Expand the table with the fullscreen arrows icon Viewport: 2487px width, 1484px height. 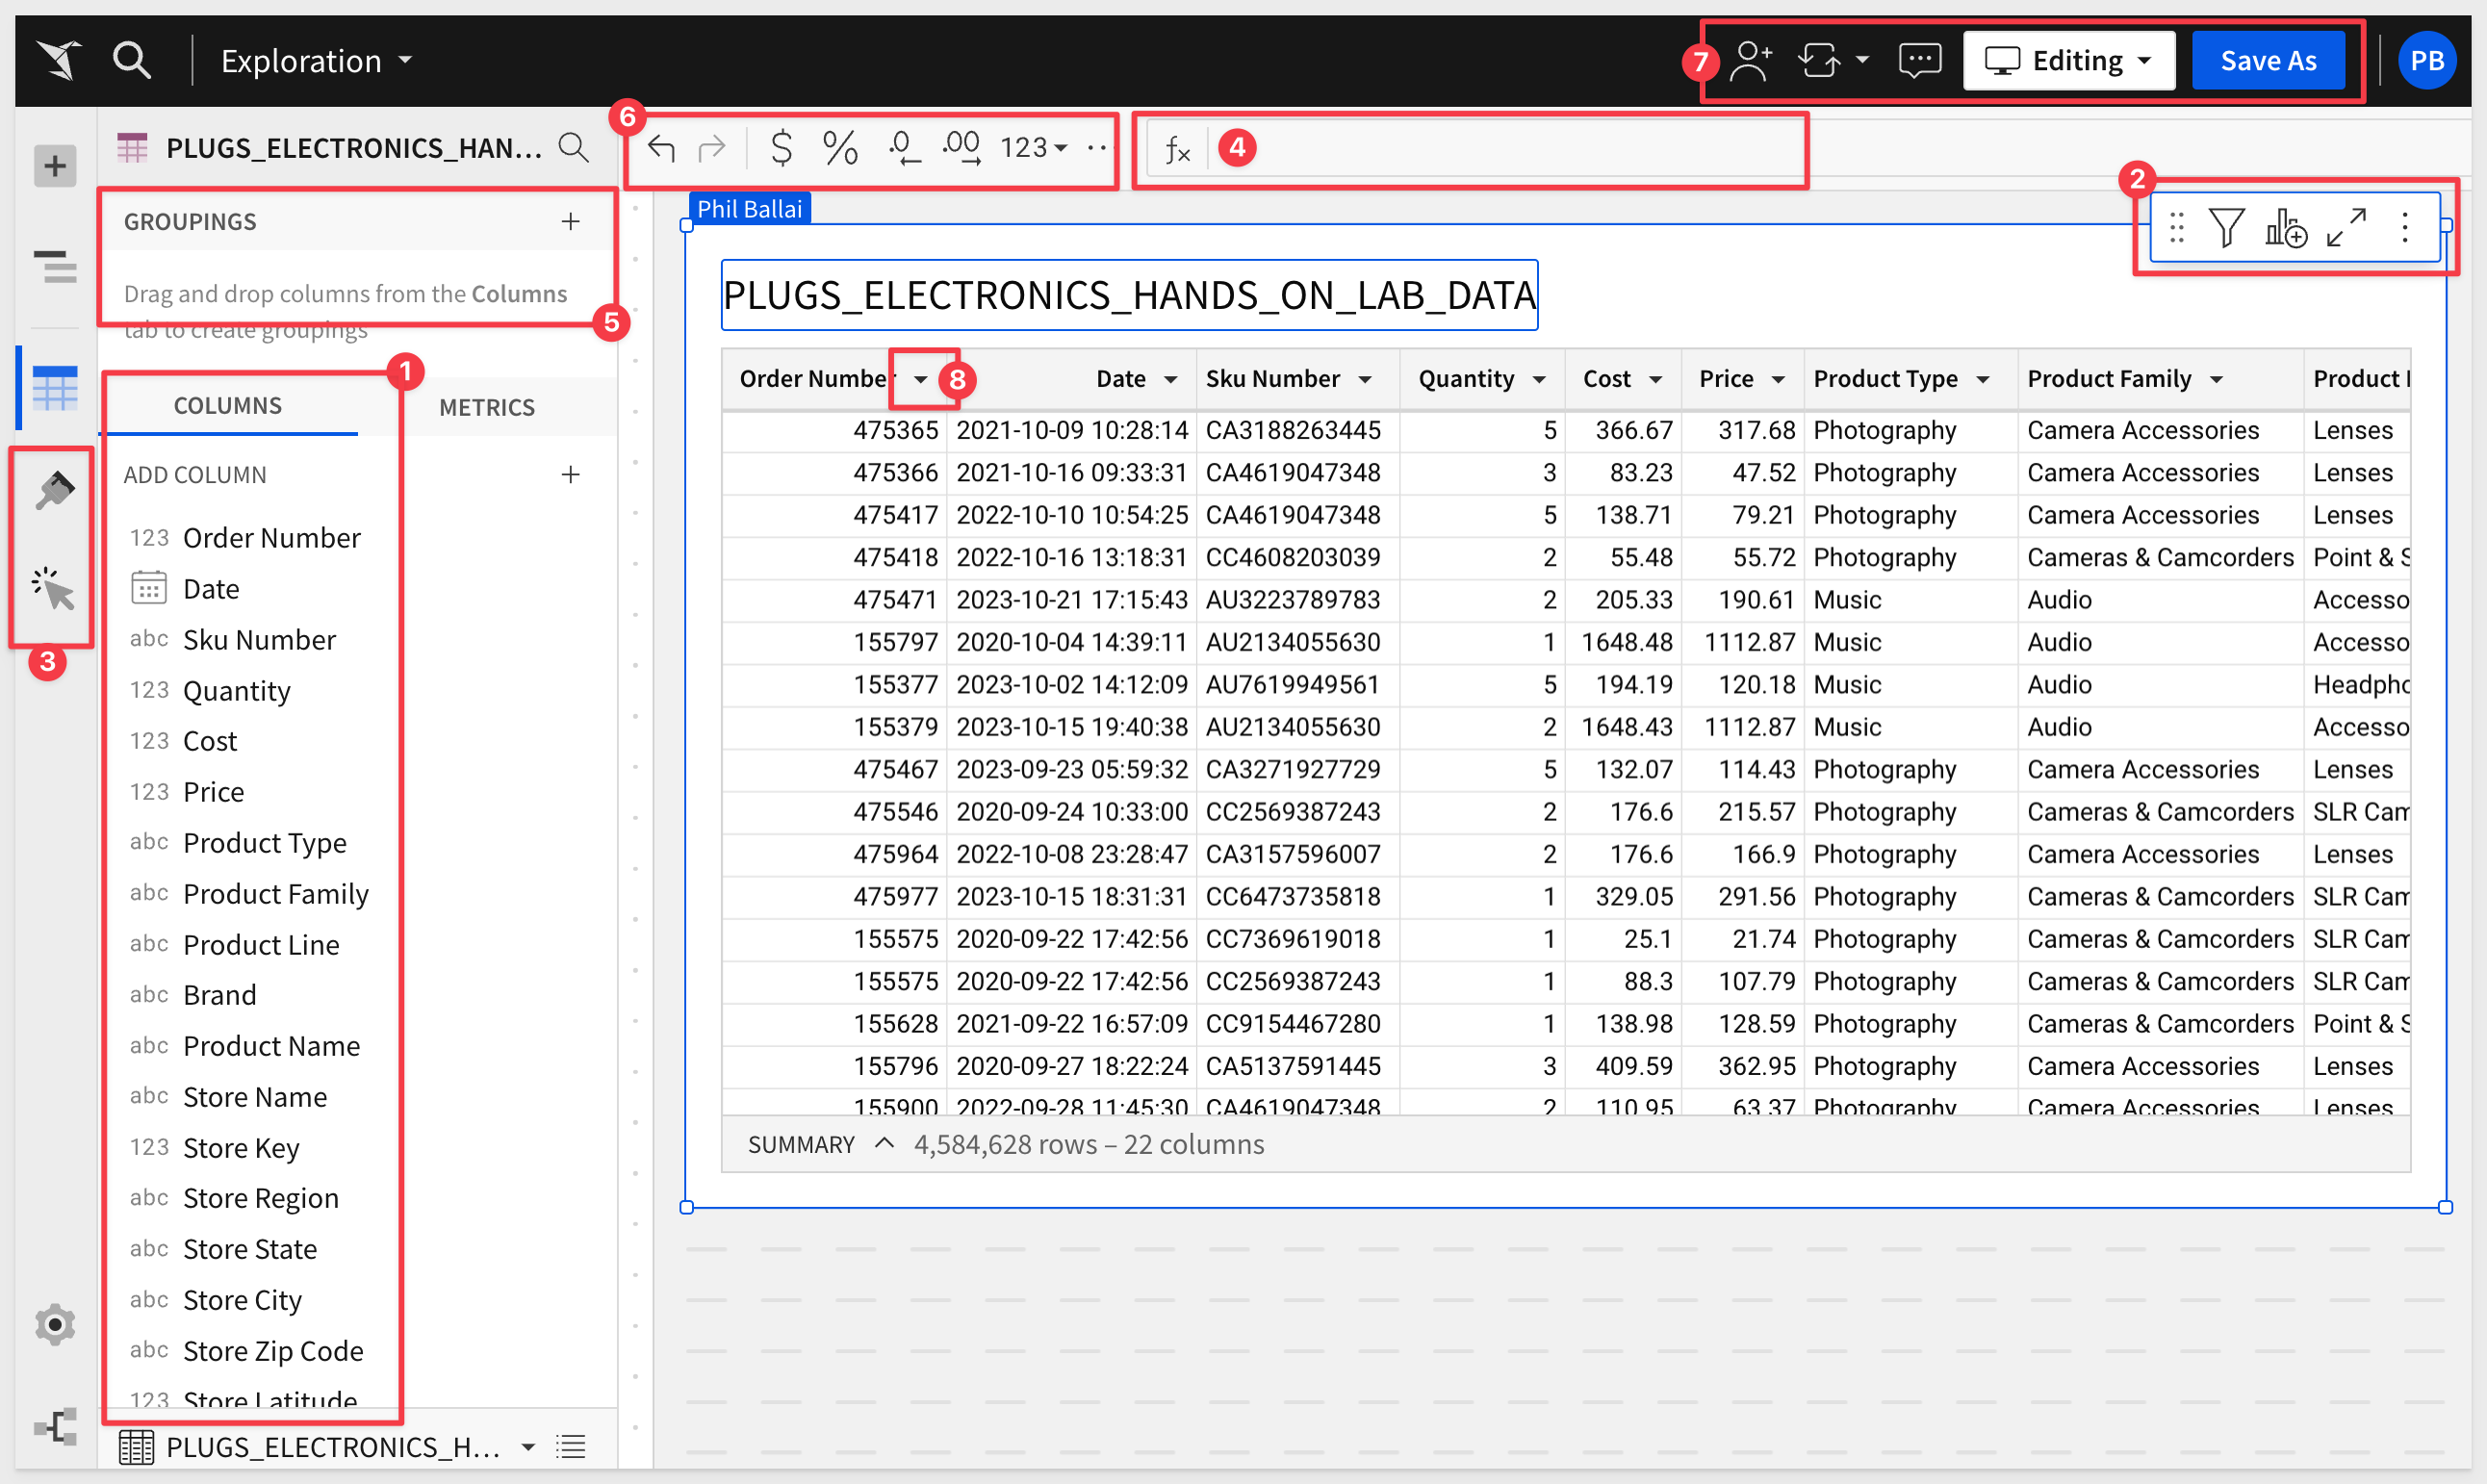coord(2345,228)
